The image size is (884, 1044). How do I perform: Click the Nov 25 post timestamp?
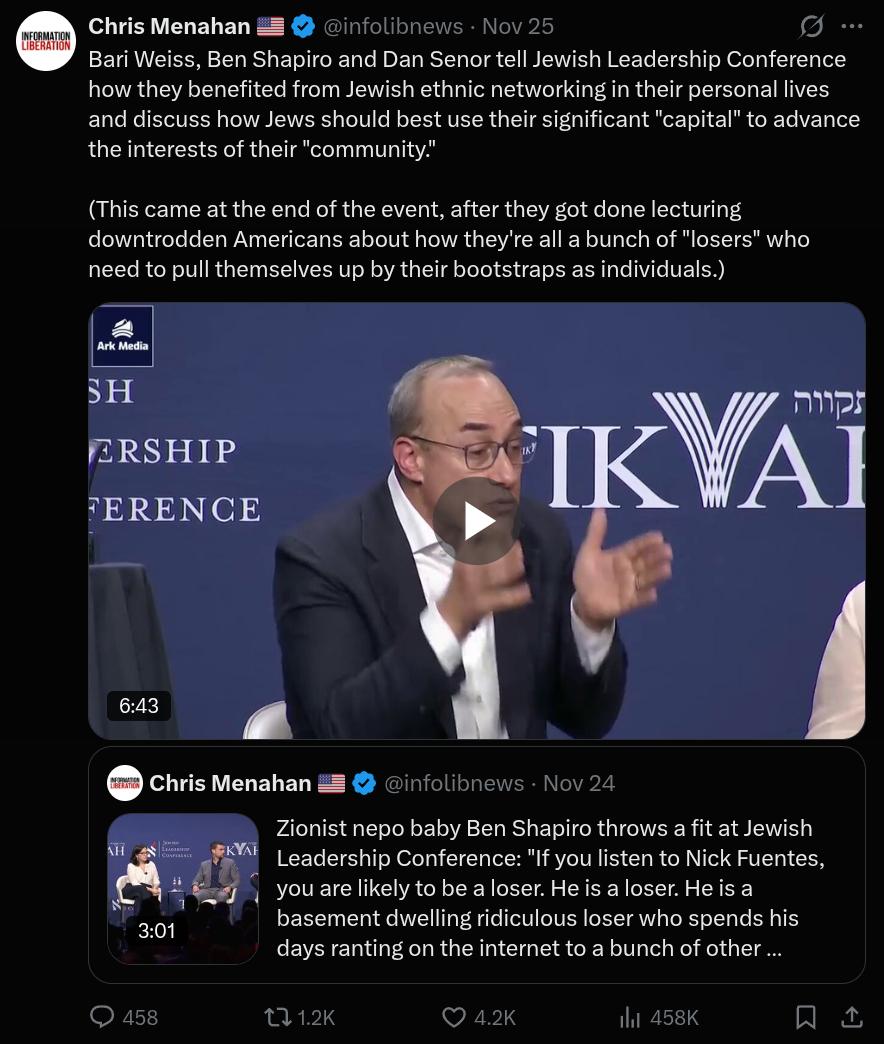(518, 27)
